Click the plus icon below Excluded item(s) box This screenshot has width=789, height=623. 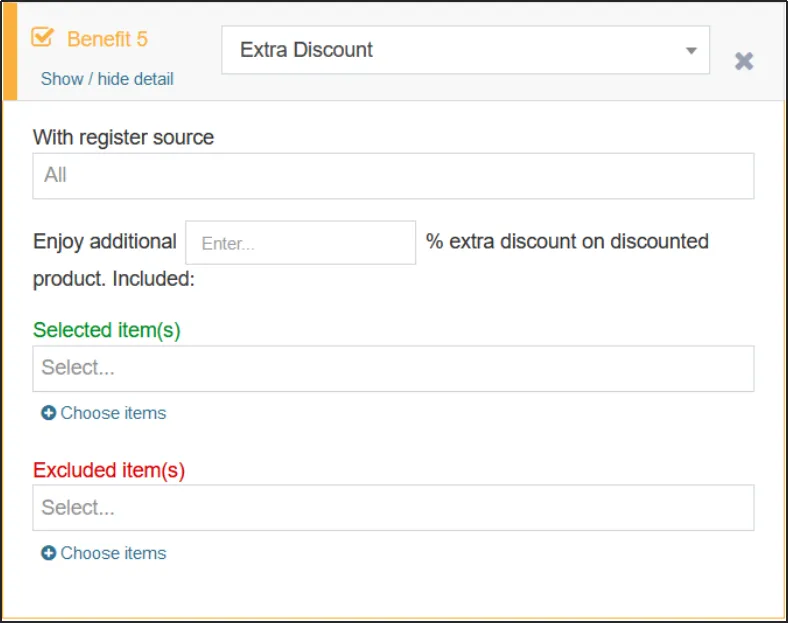click(x=48, y=553)
